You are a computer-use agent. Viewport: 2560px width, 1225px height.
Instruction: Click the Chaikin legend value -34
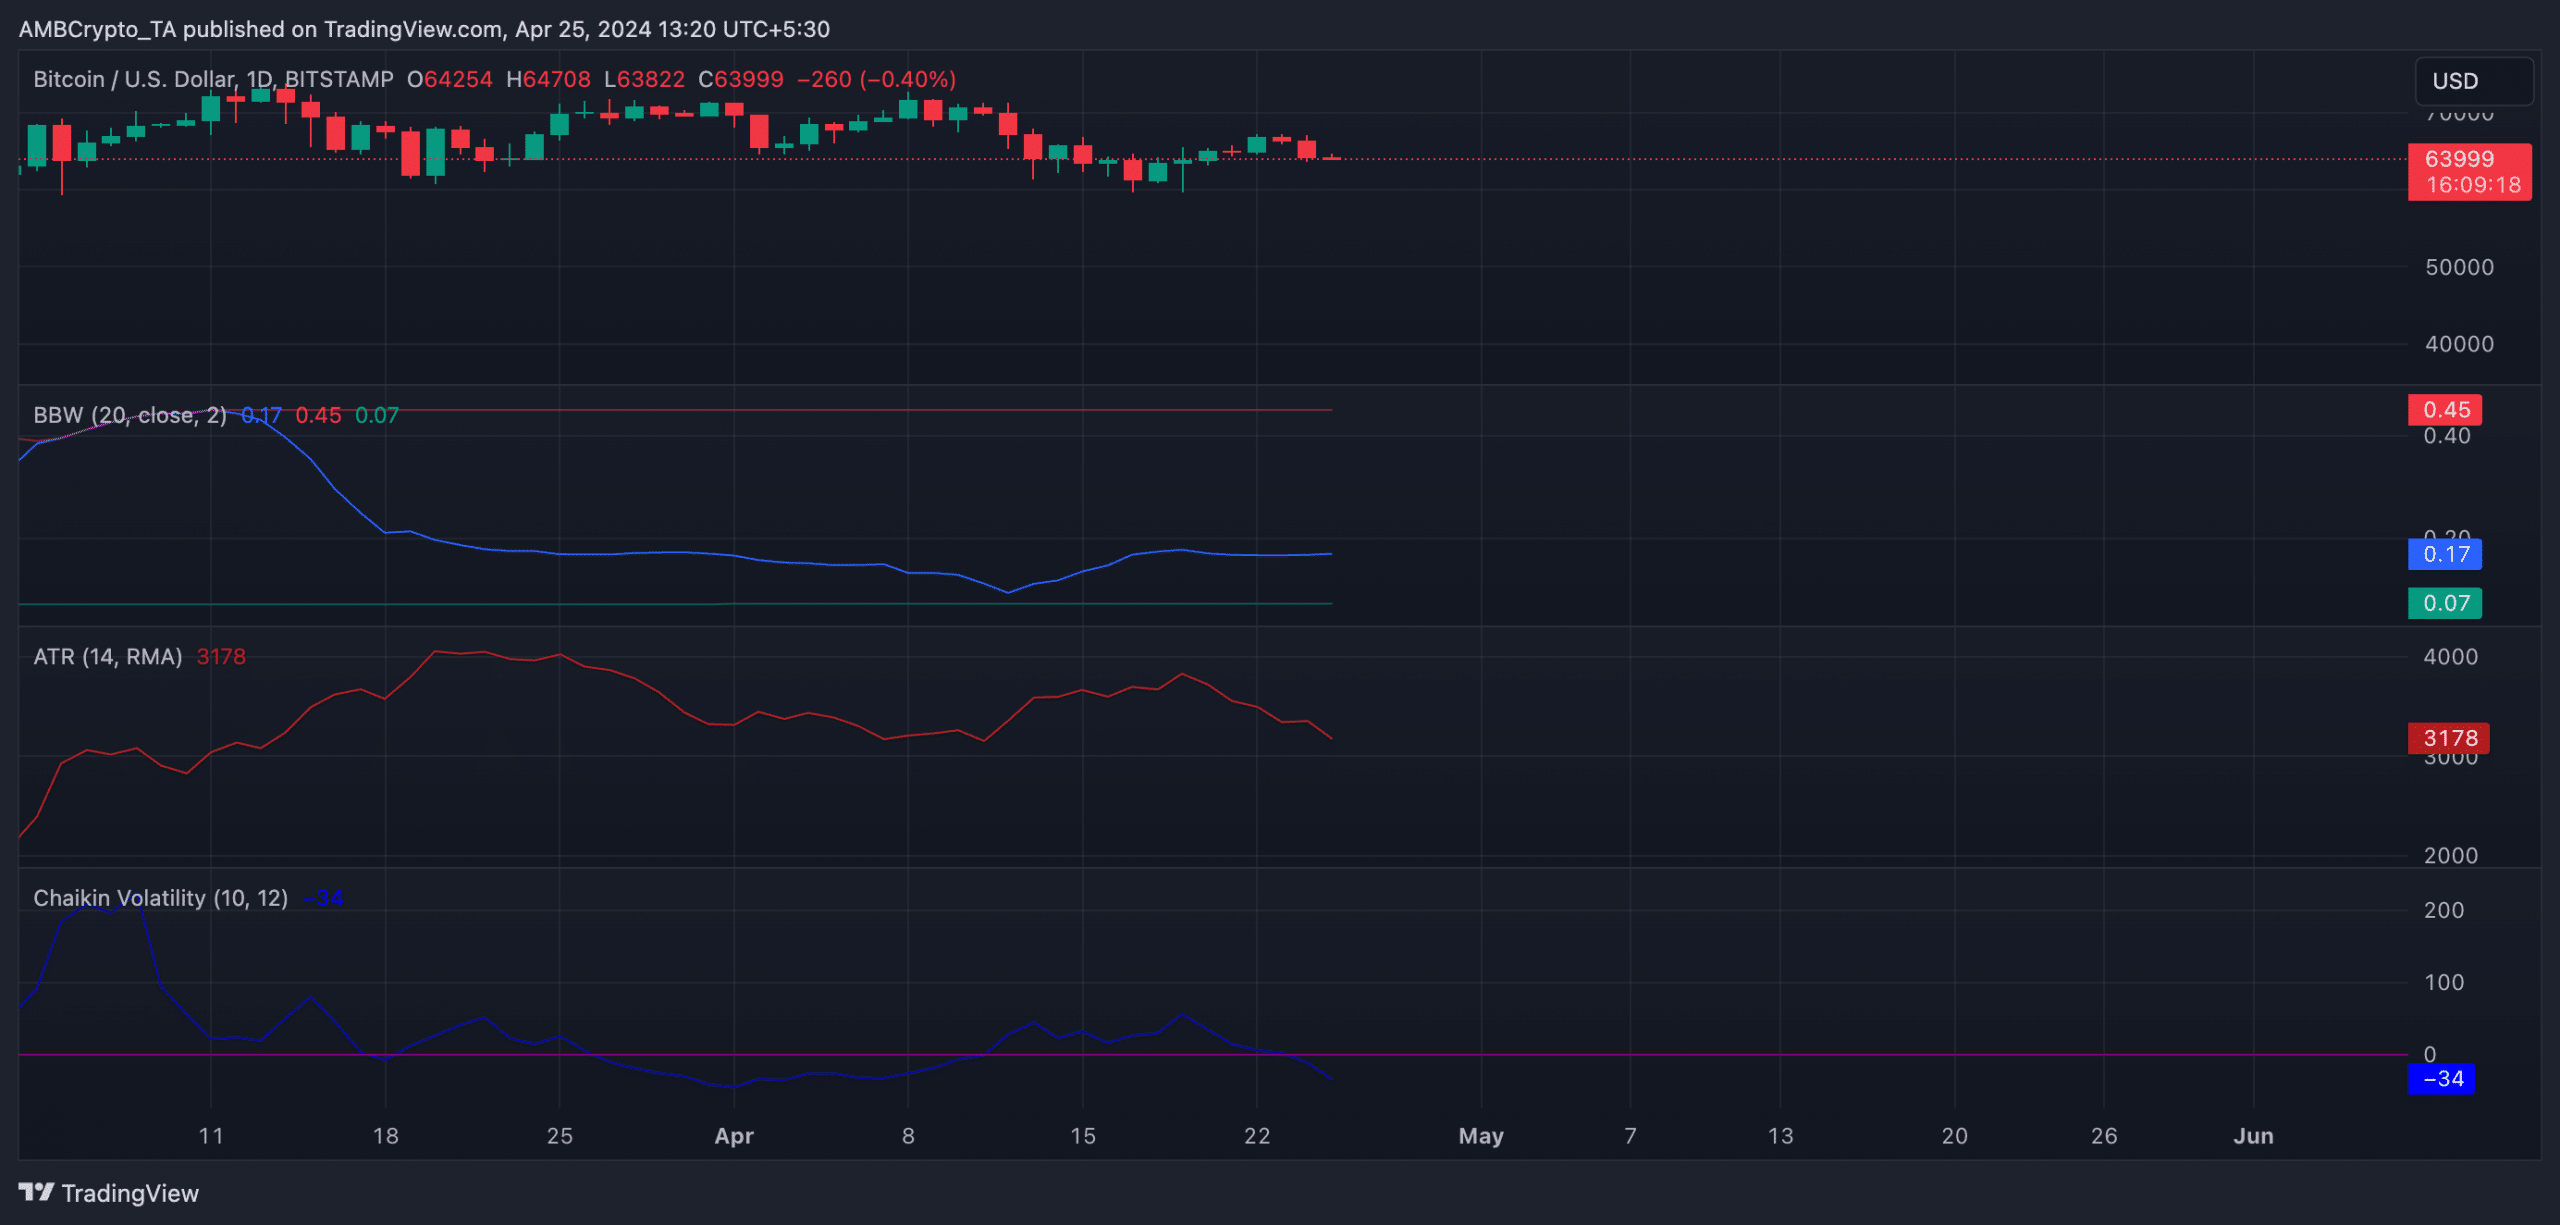coord(323,898)
